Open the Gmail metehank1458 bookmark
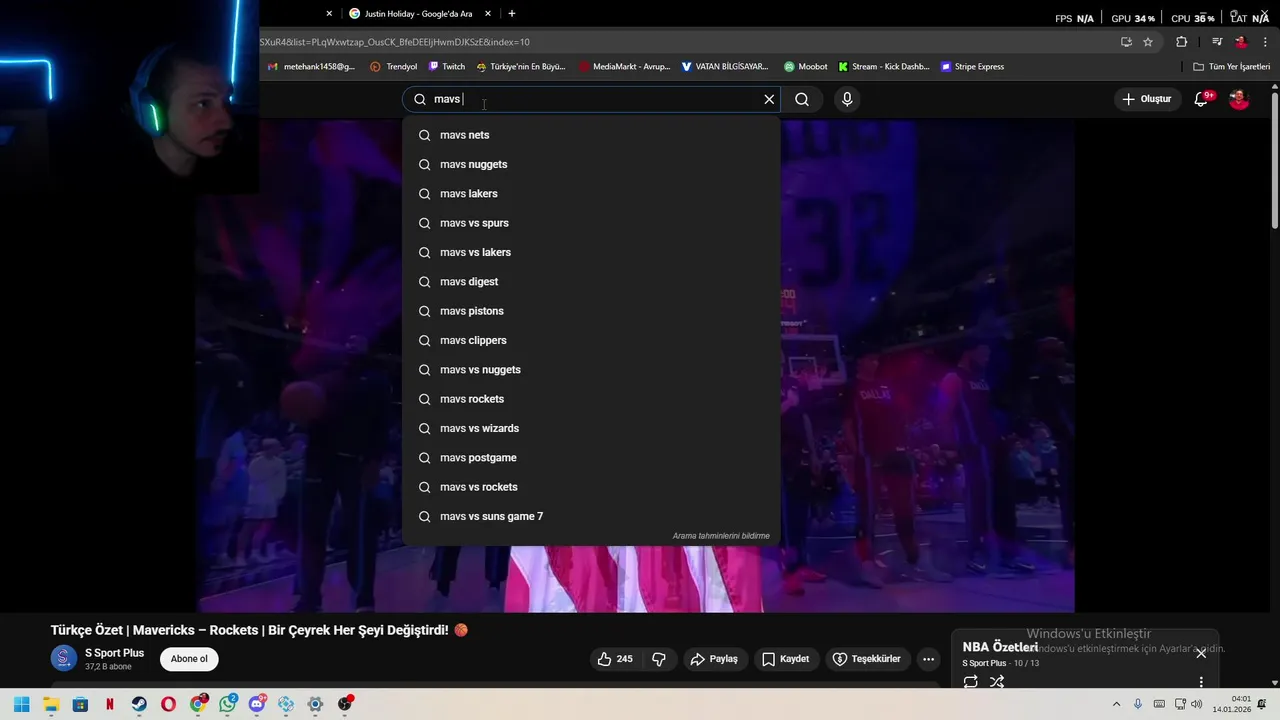The height and width of the screenshot is (720, 1280). click(311, 67)
